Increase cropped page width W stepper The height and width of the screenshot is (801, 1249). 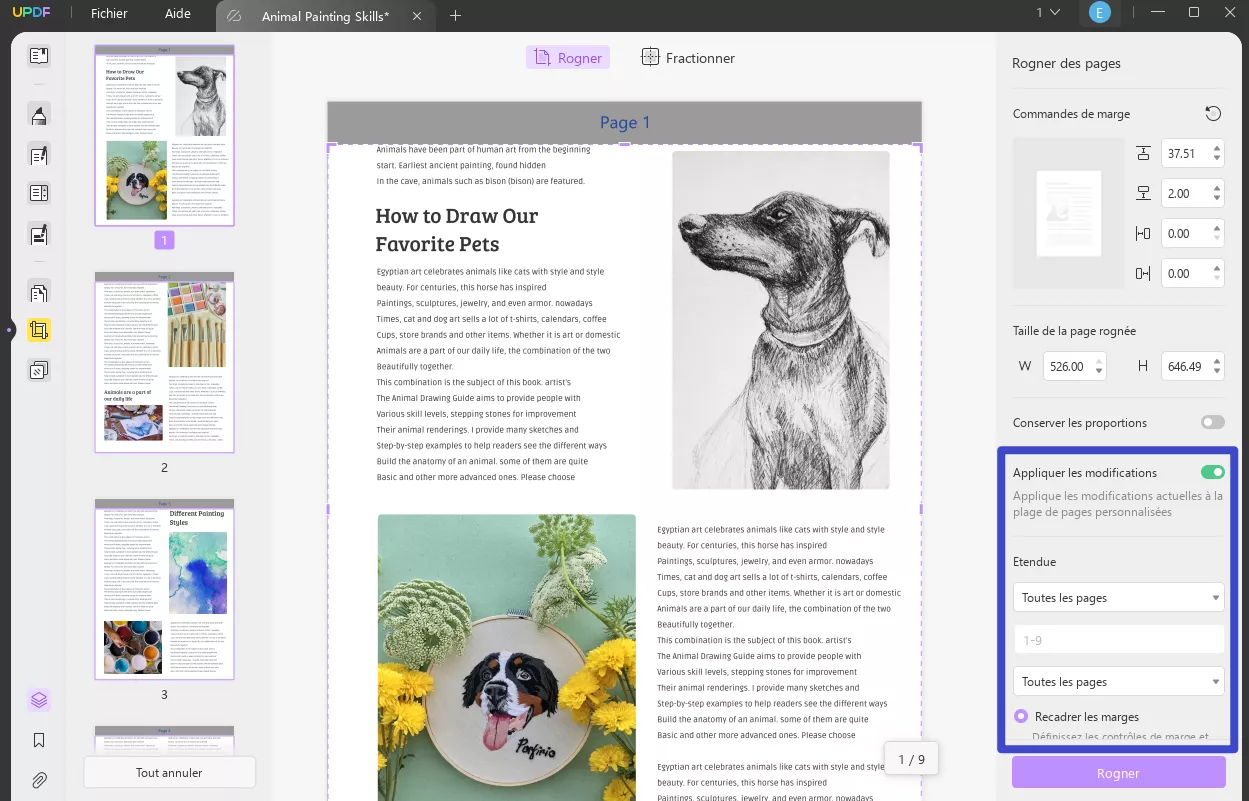point(1099,362)
